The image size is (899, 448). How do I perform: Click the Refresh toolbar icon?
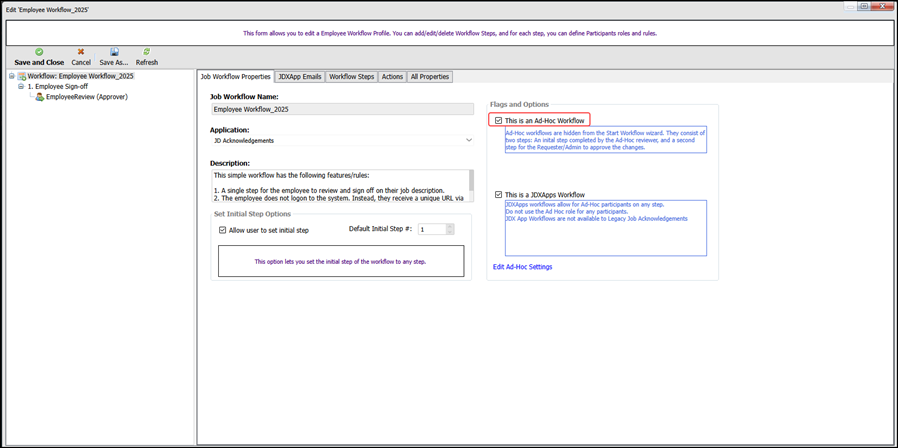pos(147,52)
